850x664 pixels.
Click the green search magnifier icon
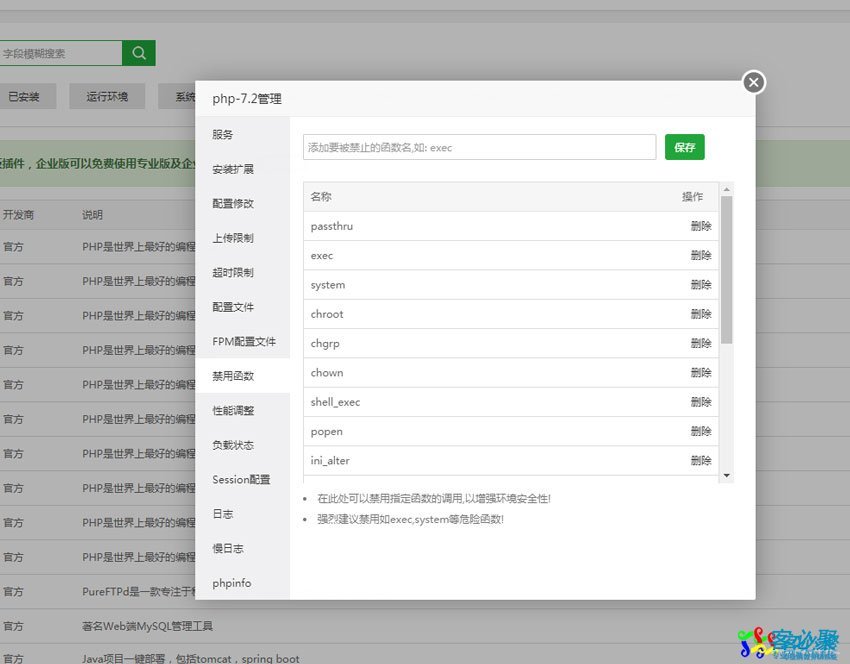pyautogui.click(x=138, y=52)
